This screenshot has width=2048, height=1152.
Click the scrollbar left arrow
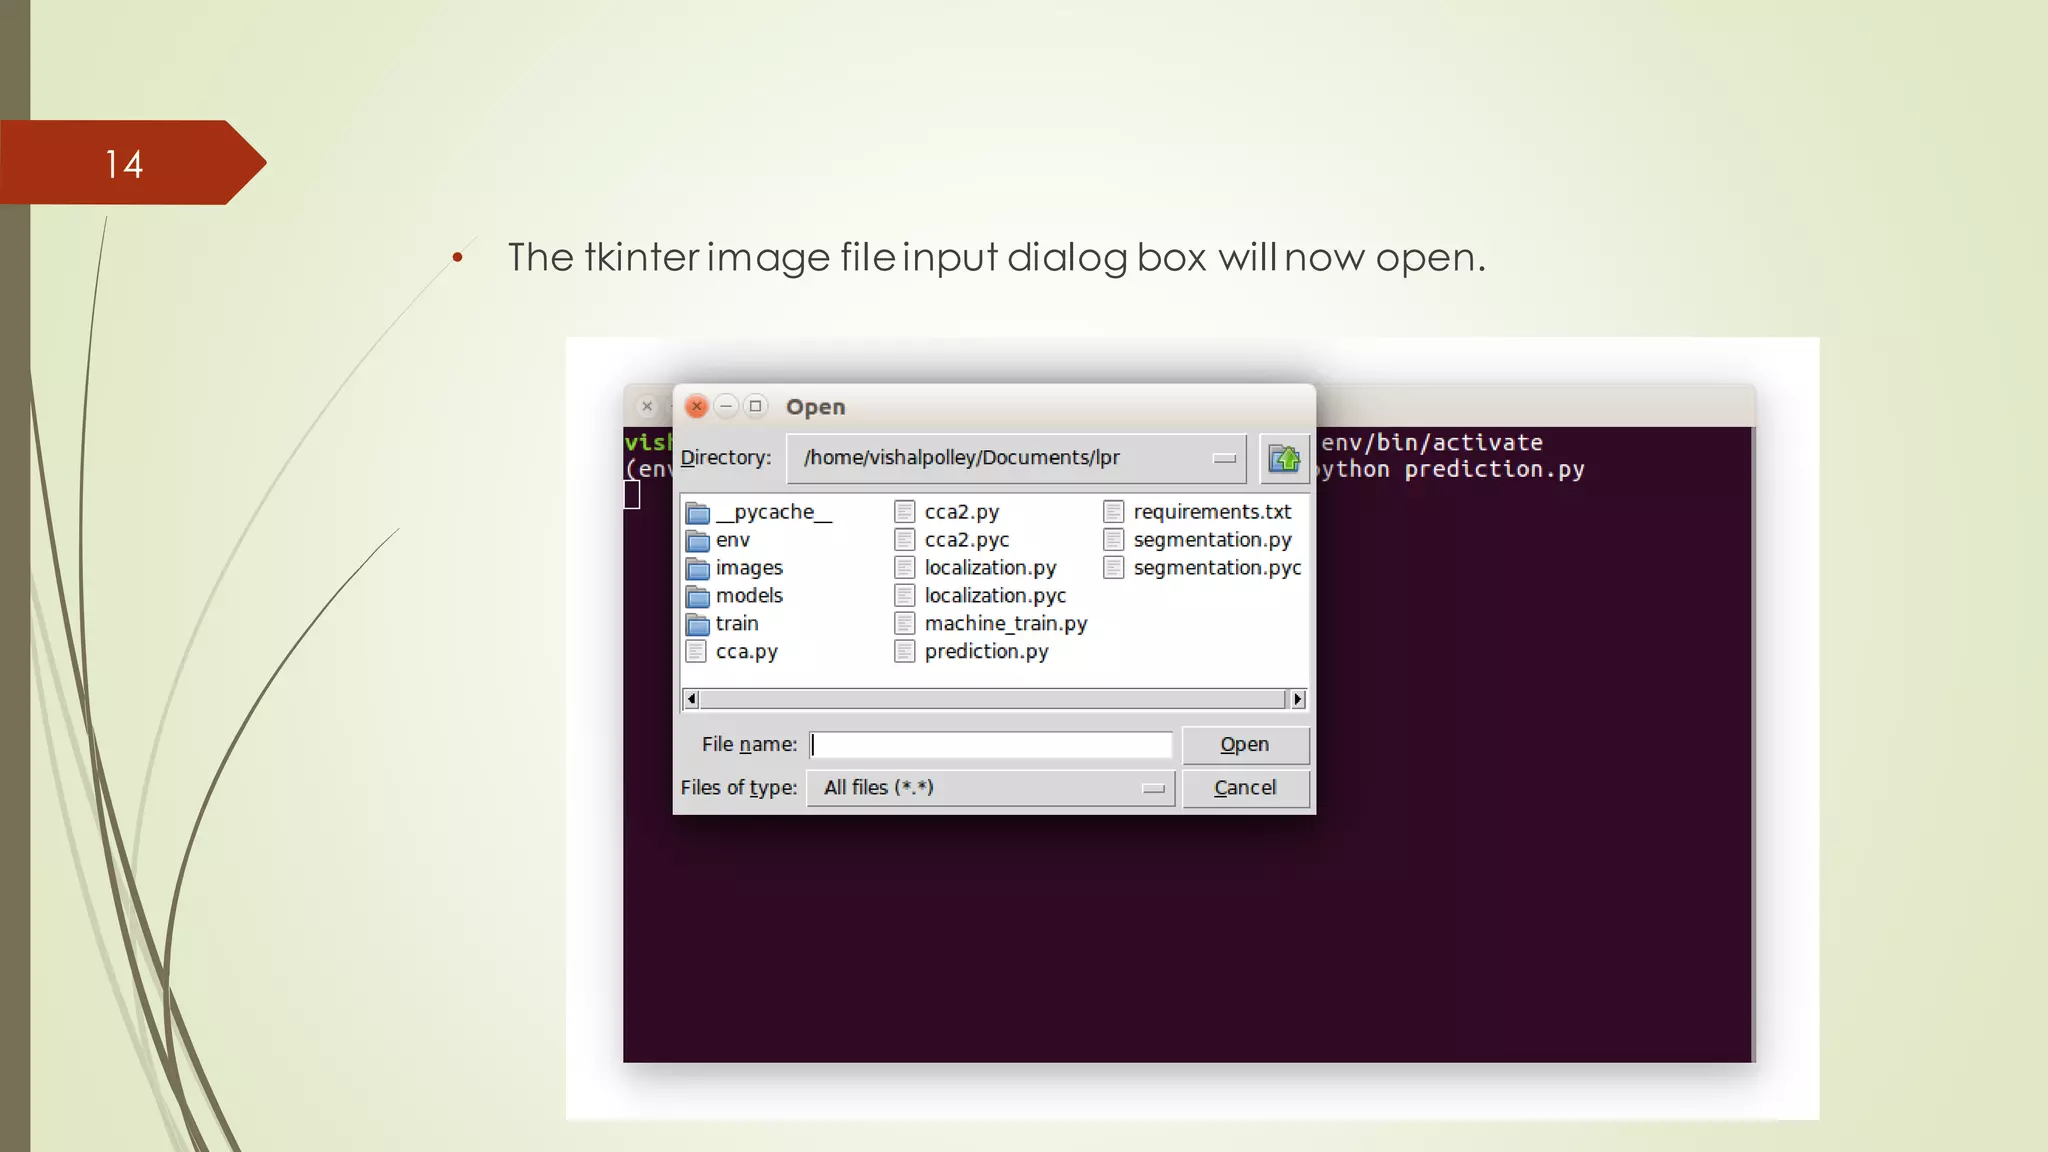click(691, 699)
